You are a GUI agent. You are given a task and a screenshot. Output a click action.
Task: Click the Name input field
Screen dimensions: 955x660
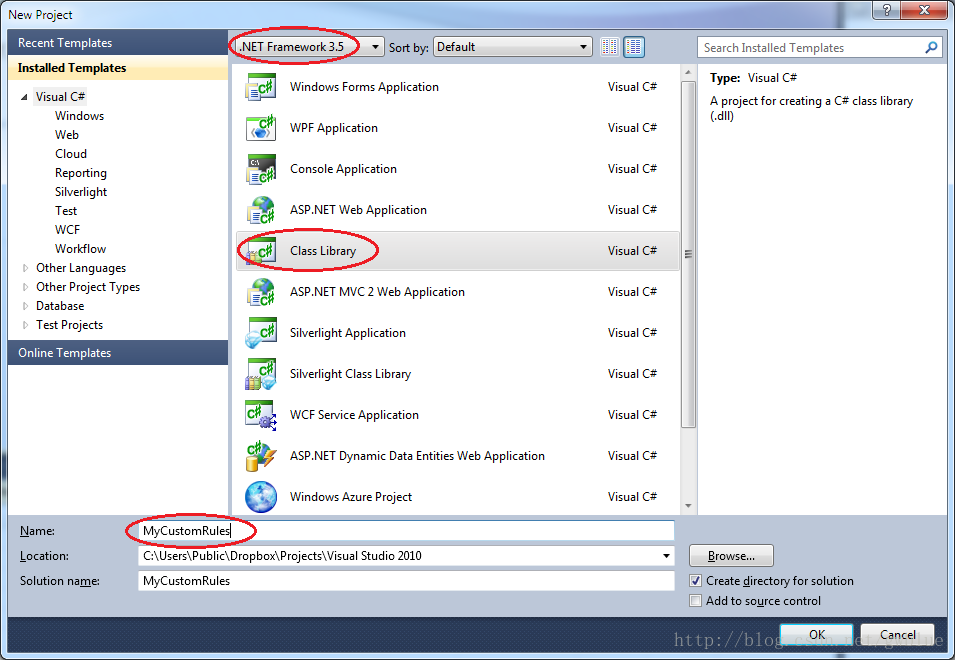(x=406, y=531)
